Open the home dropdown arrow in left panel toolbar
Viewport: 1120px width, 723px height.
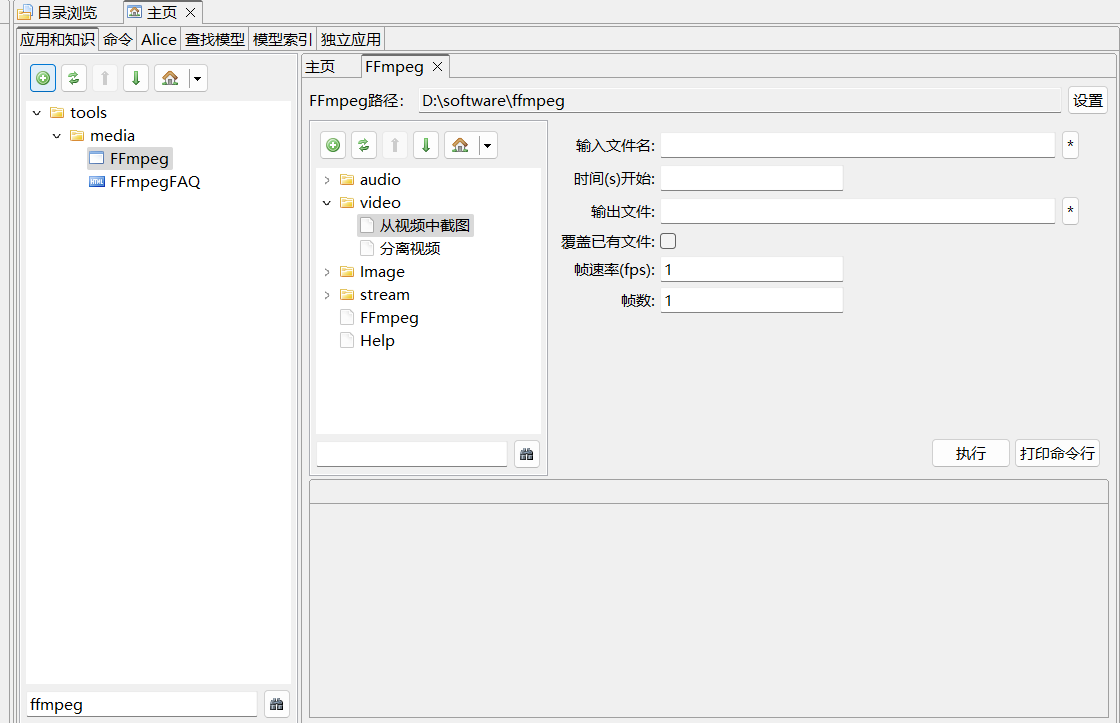coord(198,78)
